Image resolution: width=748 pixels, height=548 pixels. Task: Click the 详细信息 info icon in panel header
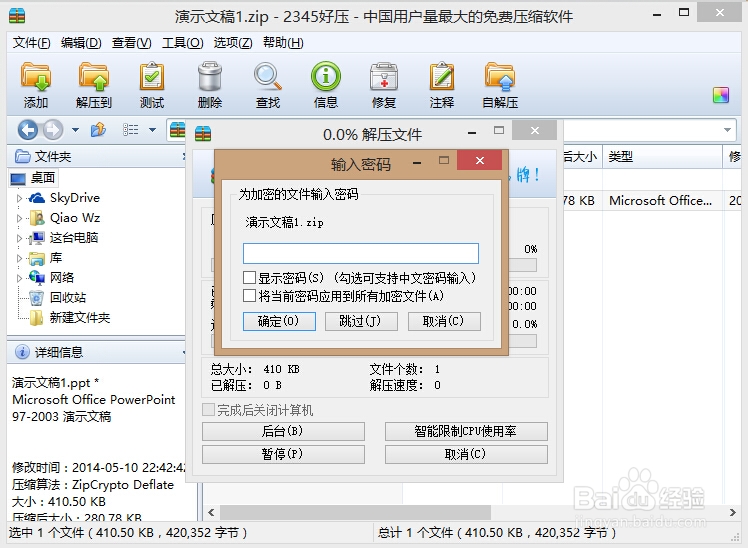[22, 352]
